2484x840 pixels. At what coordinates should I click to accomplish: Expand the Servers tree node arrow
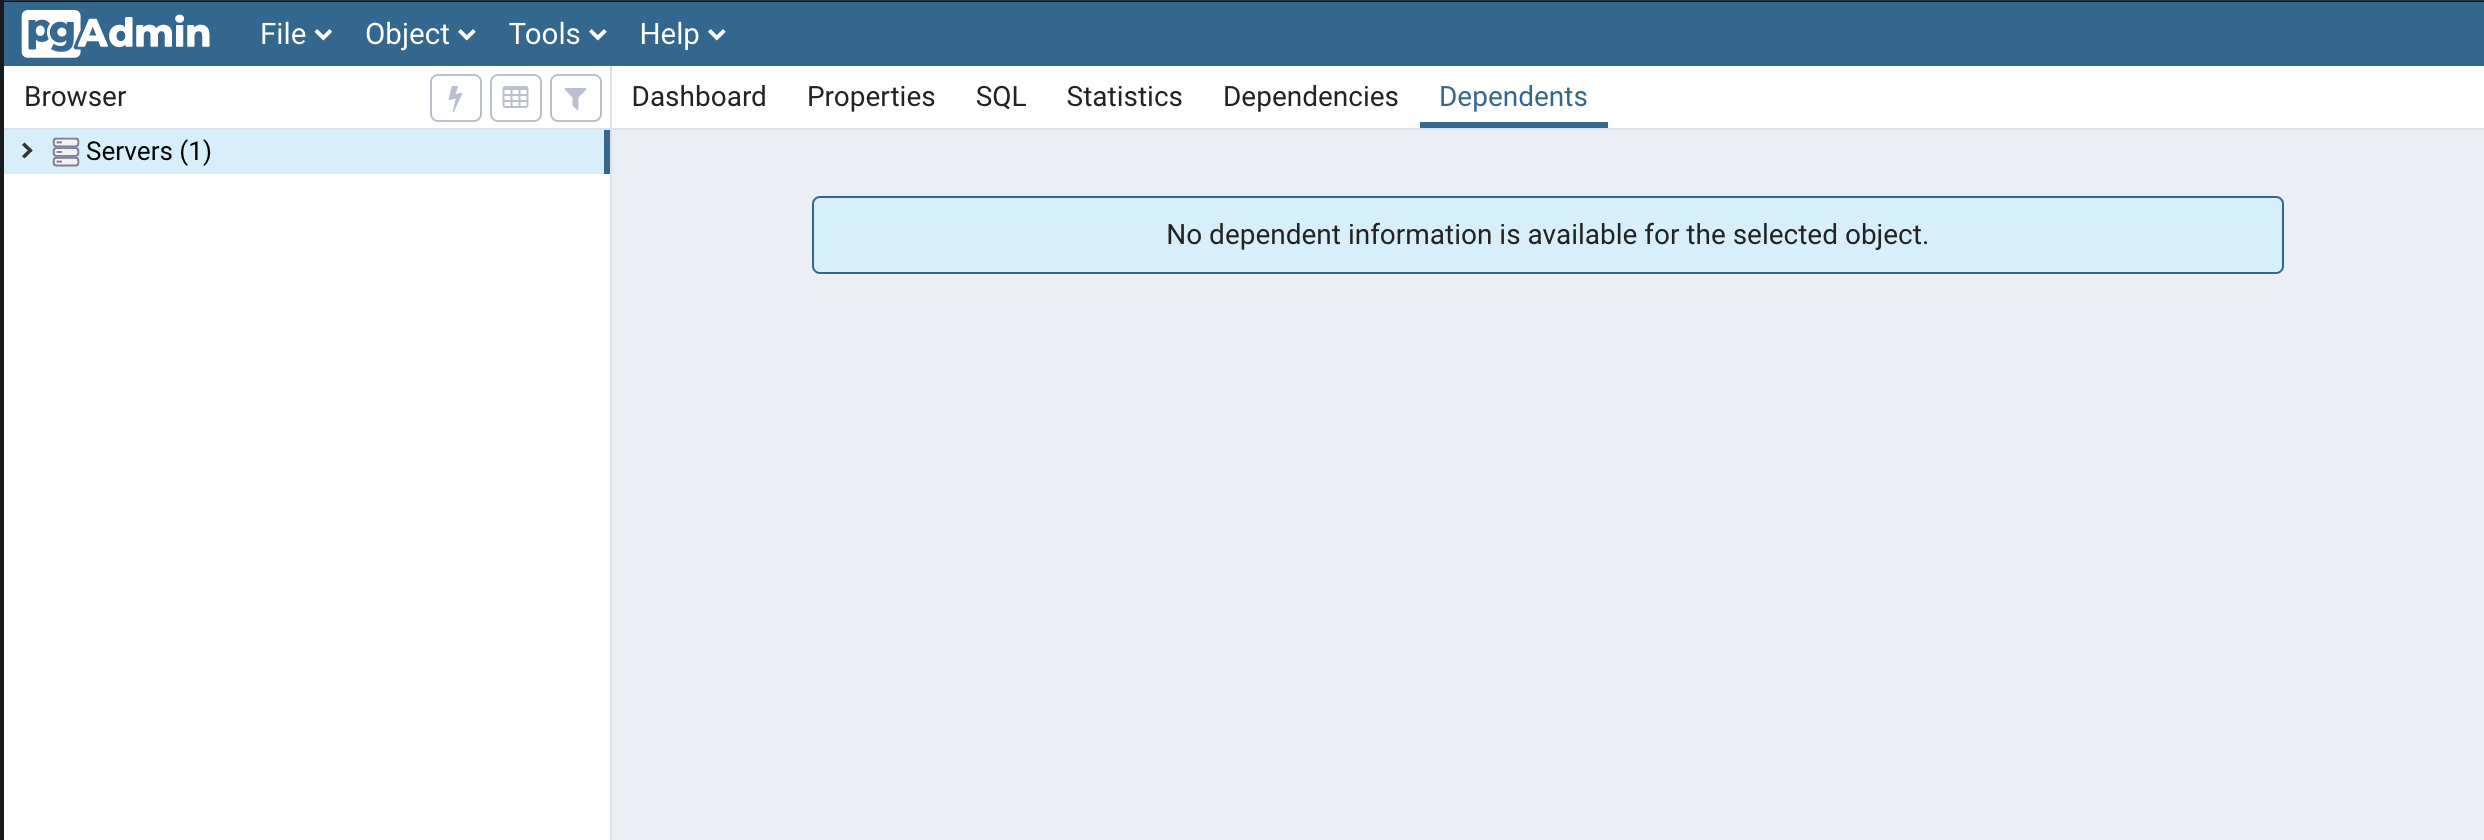(x=28, y=151)
